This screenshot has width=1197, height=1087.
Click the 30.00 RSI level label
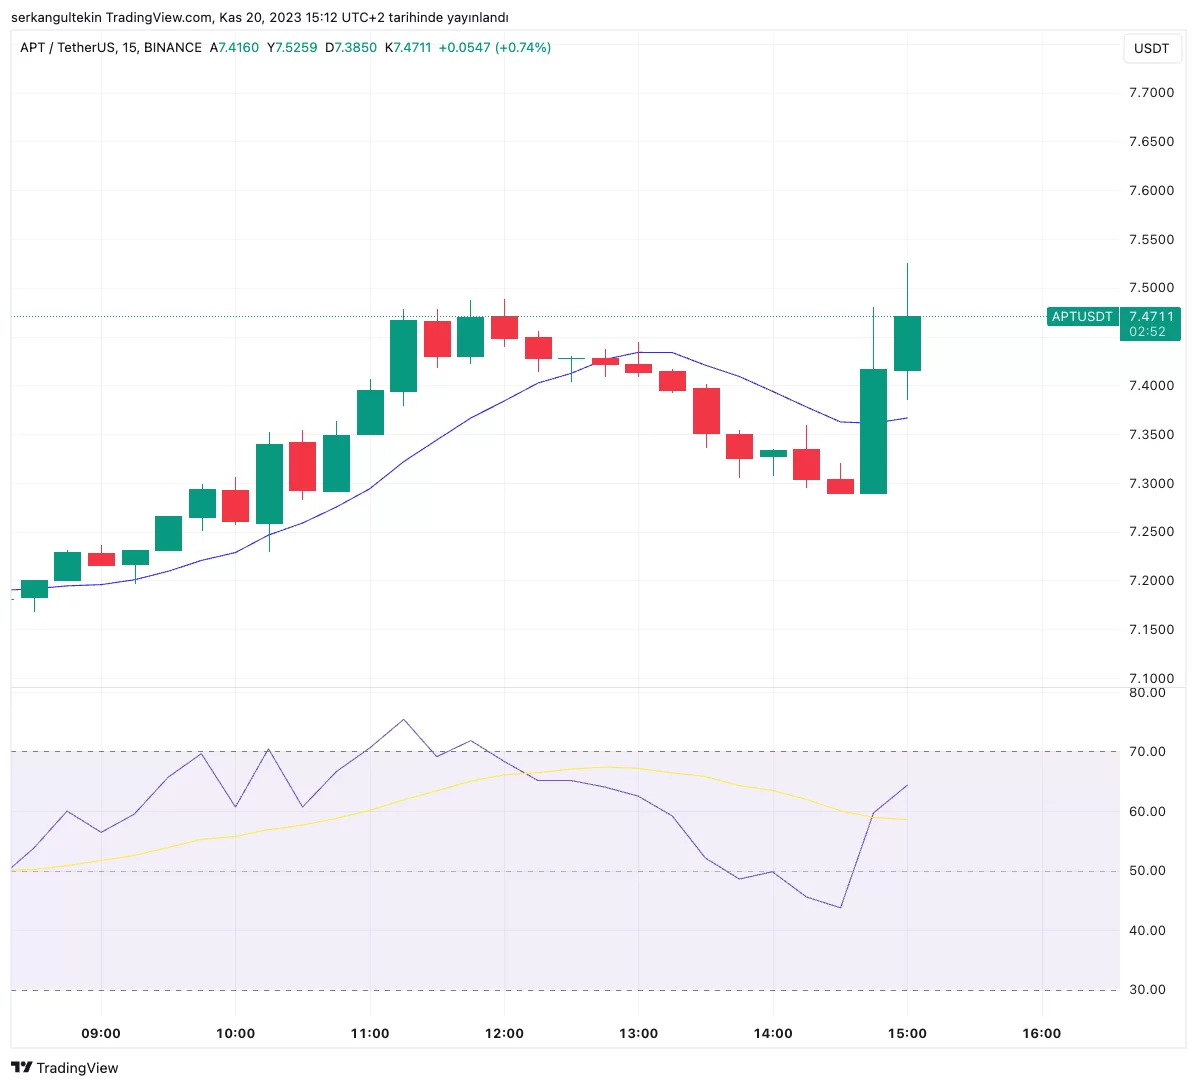tap(1147, 990)
